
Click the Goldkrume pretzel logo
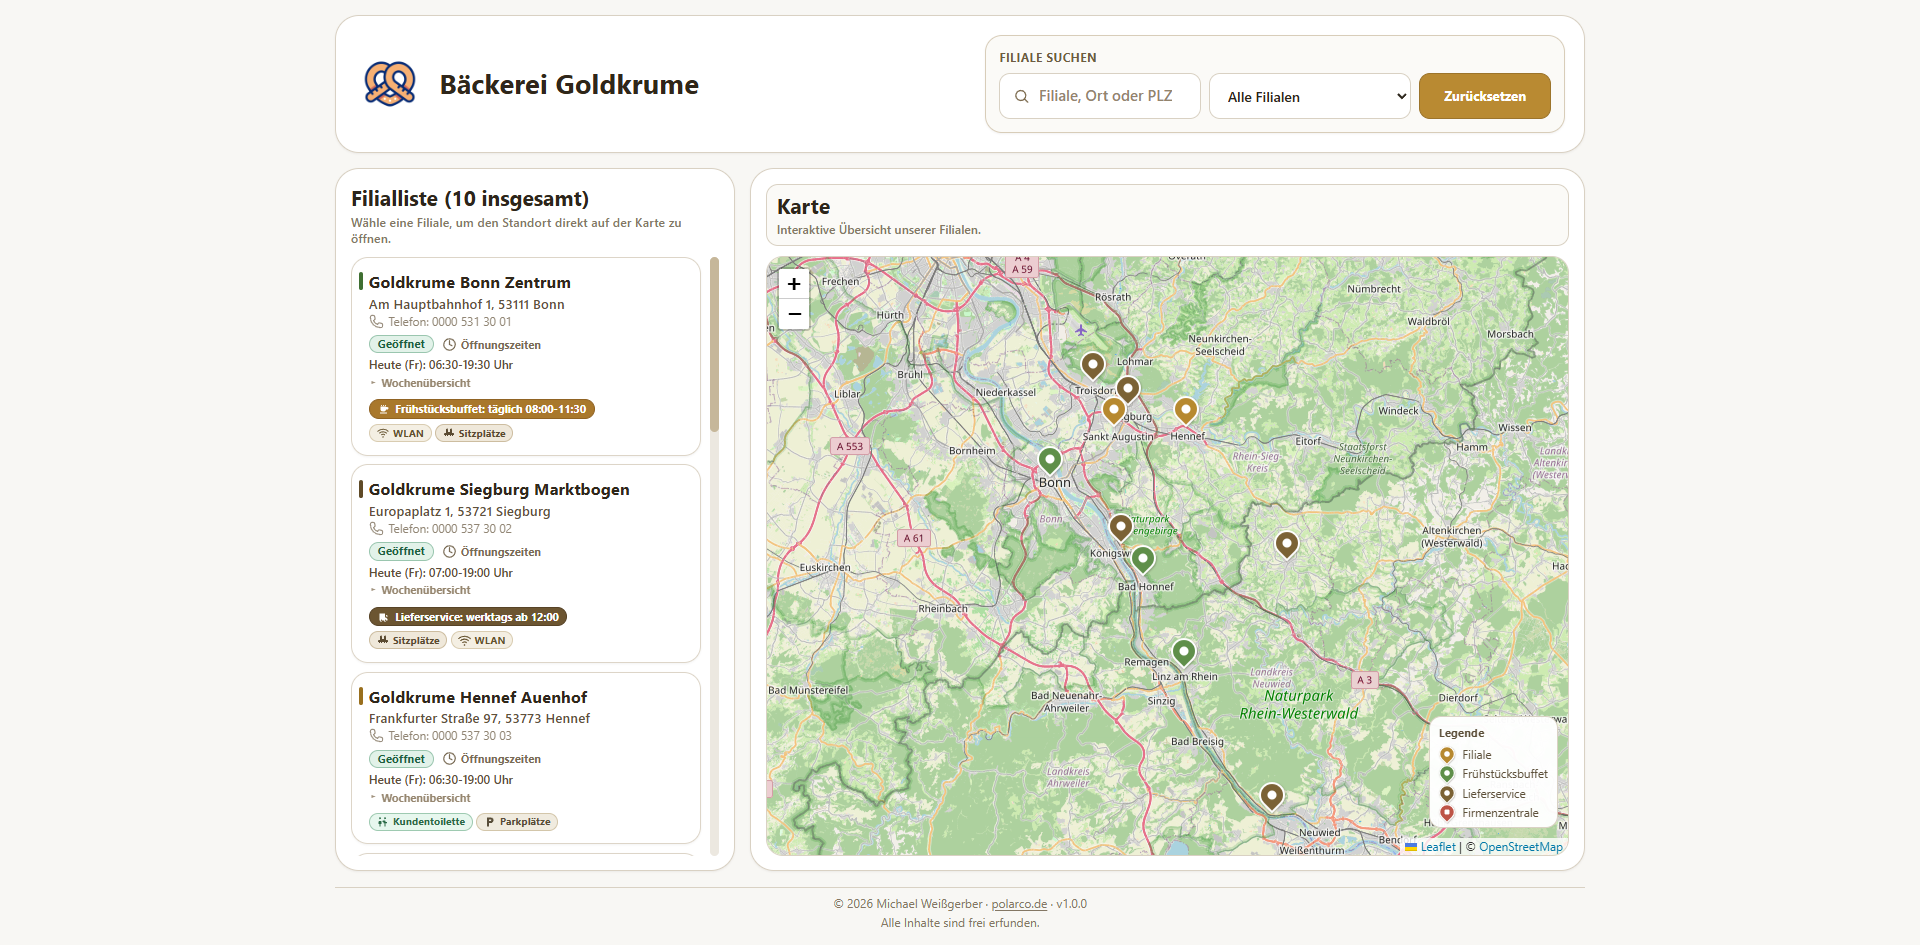point(390,84)
